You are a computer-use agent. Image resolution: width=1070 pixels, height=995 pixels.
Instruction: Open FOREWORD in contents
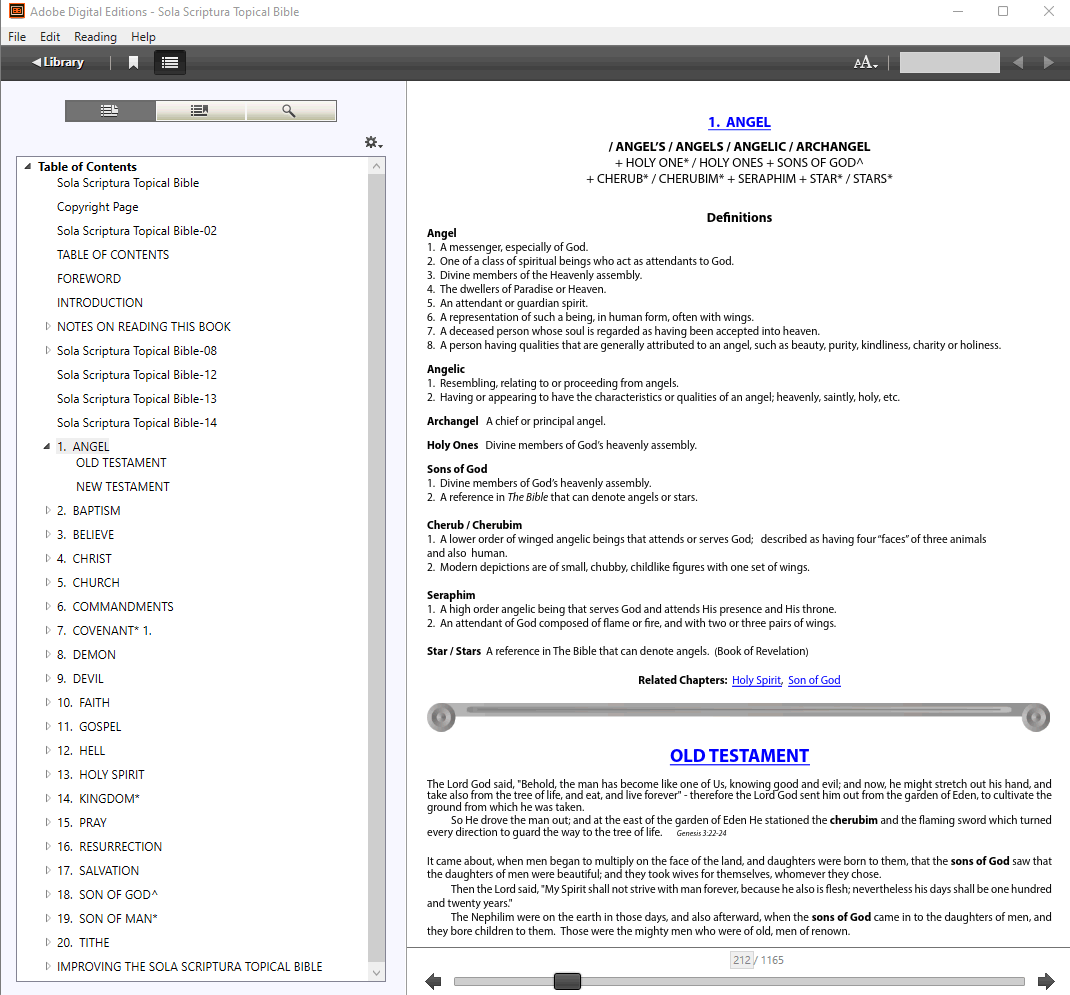pos(89,278)
